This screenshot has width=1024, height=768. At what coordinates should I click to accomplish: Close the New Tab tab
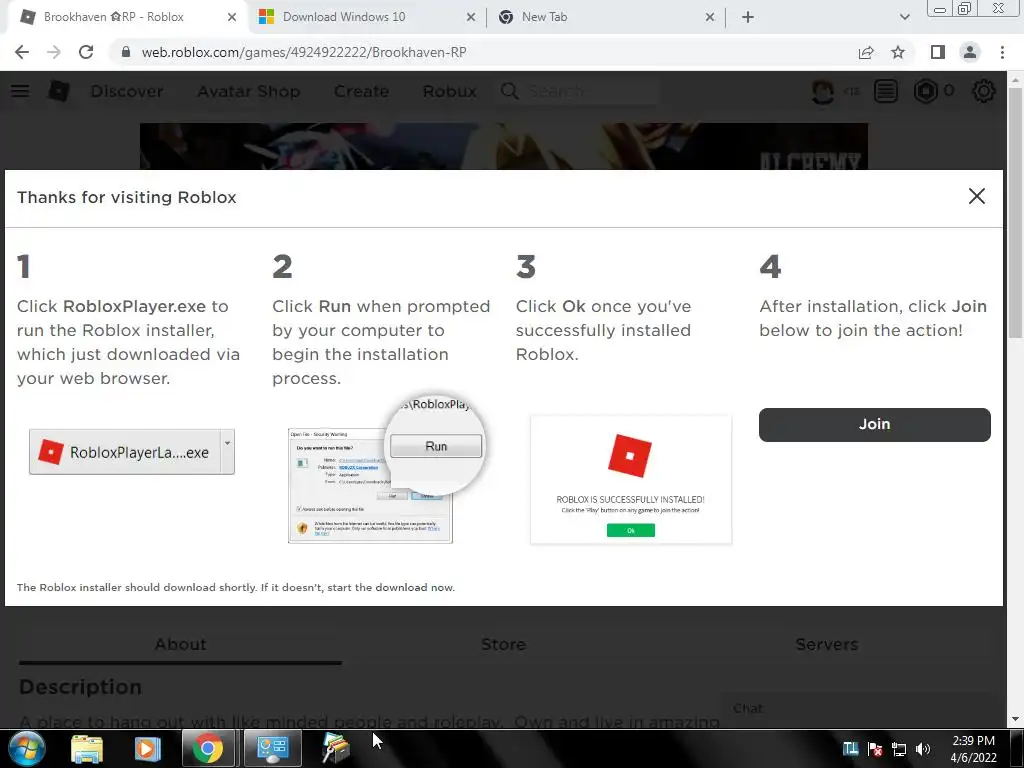point(710,17)
